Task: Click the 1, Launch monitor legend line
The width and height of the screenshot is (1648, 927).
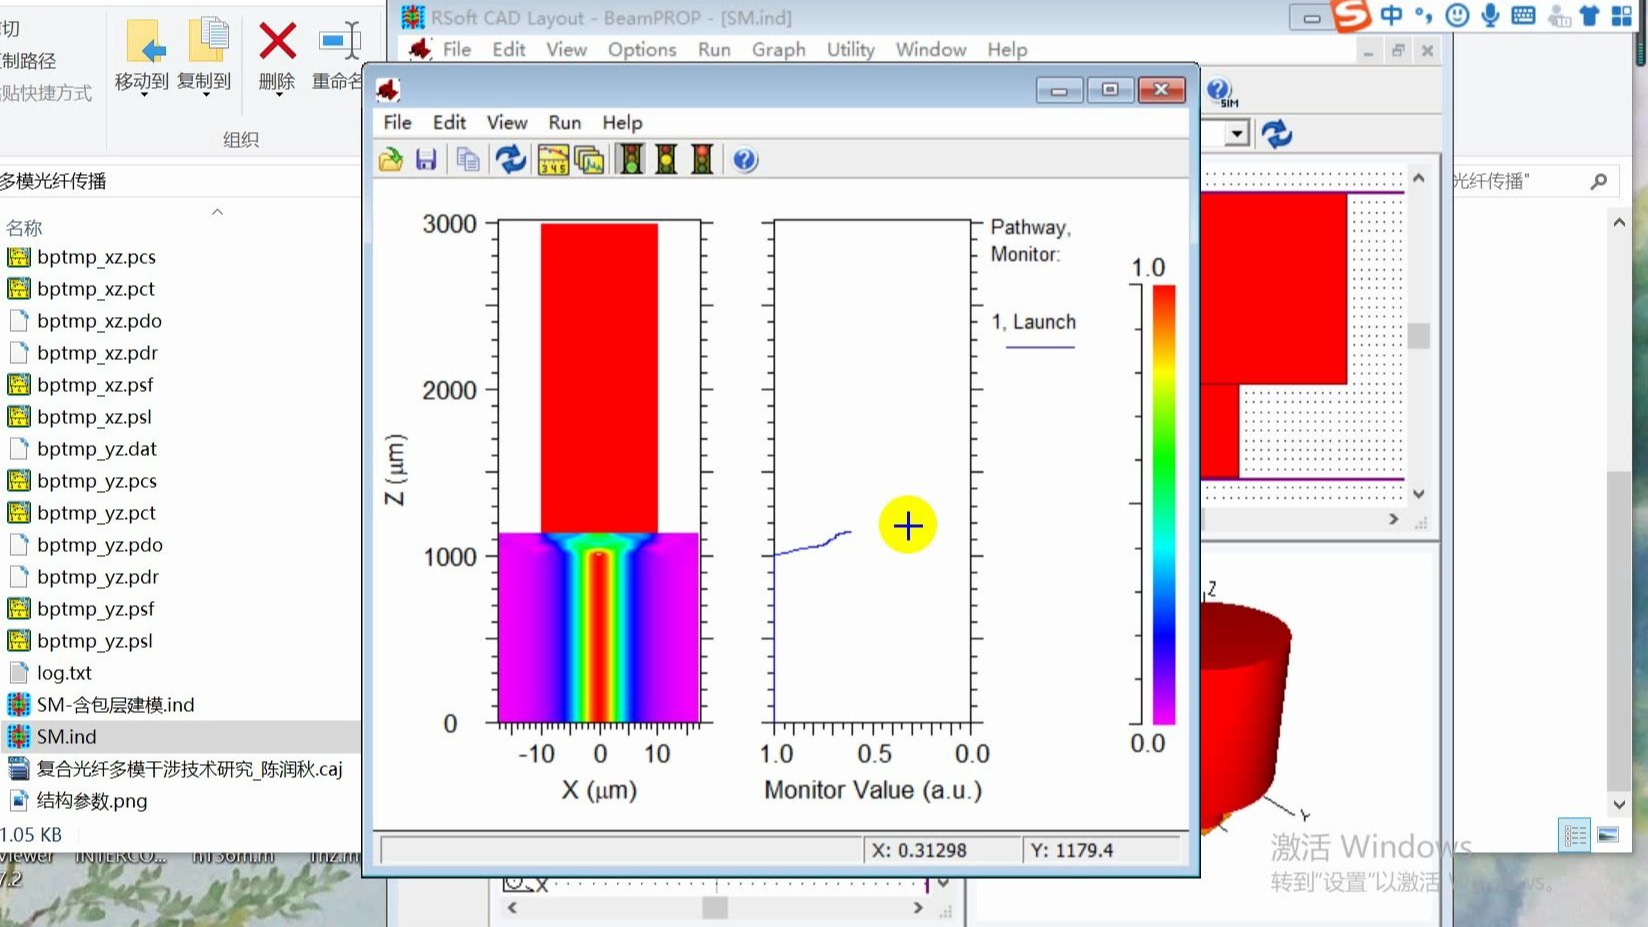Action: (1040, 346)
